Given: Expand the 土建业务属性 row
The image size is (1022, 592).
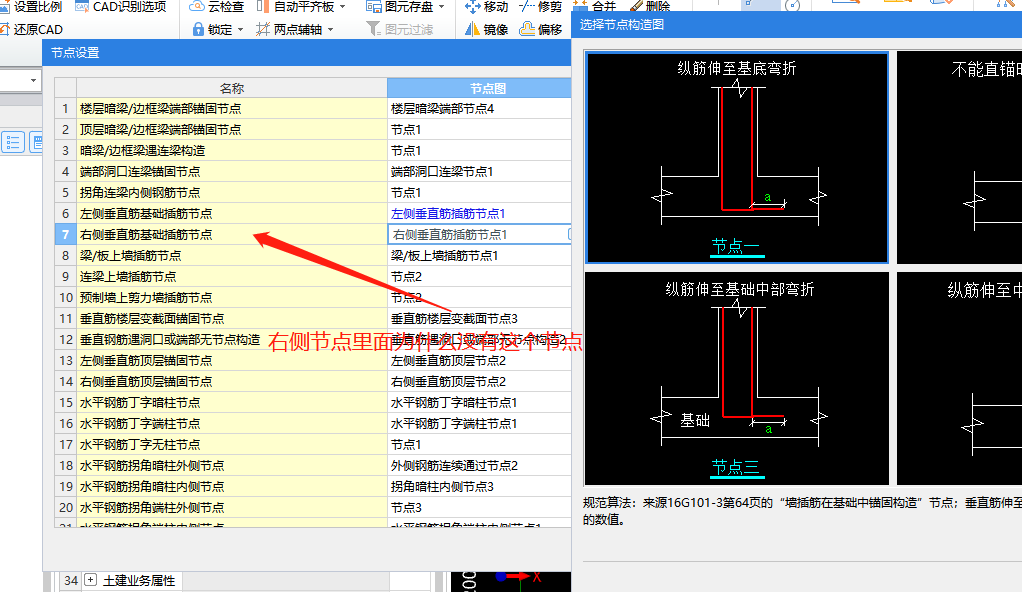Looking at the screenshot, I should click(91, 580).
